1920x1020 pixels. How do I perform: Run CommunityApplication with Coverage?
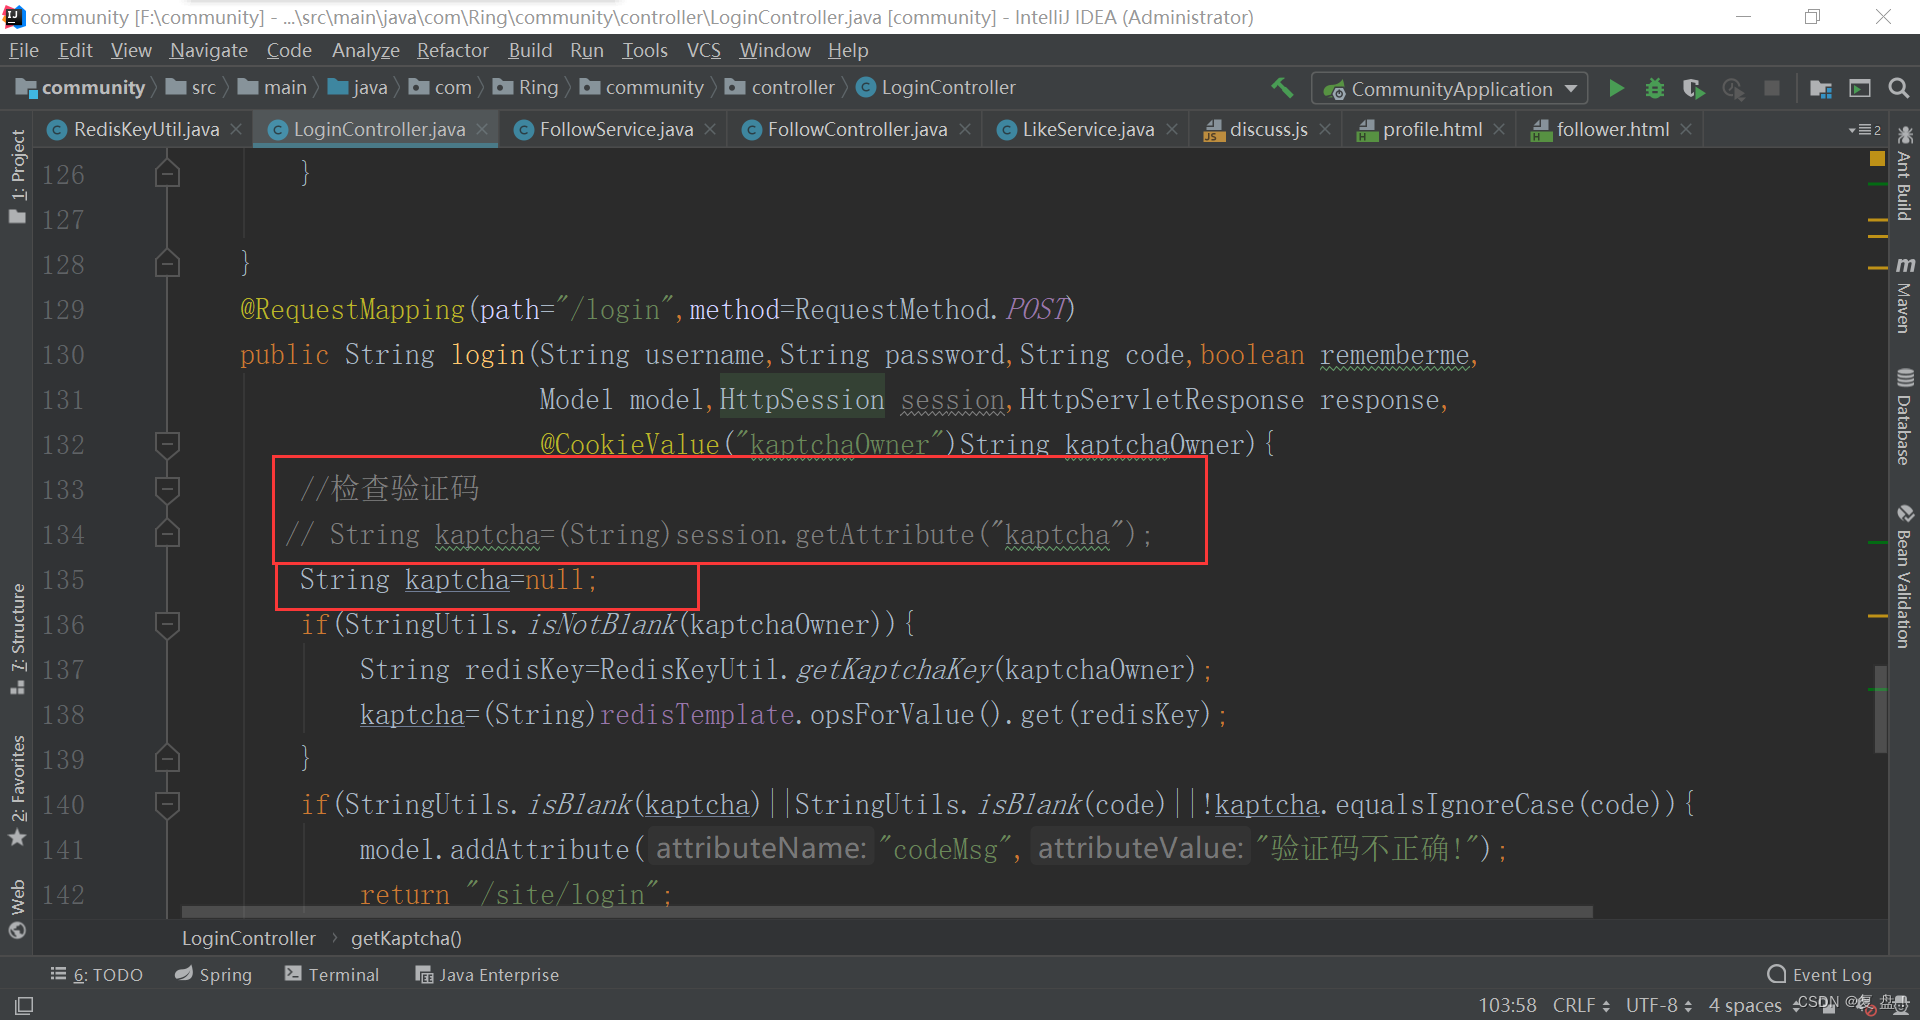pyautogui.click(x=1693, y=89)
